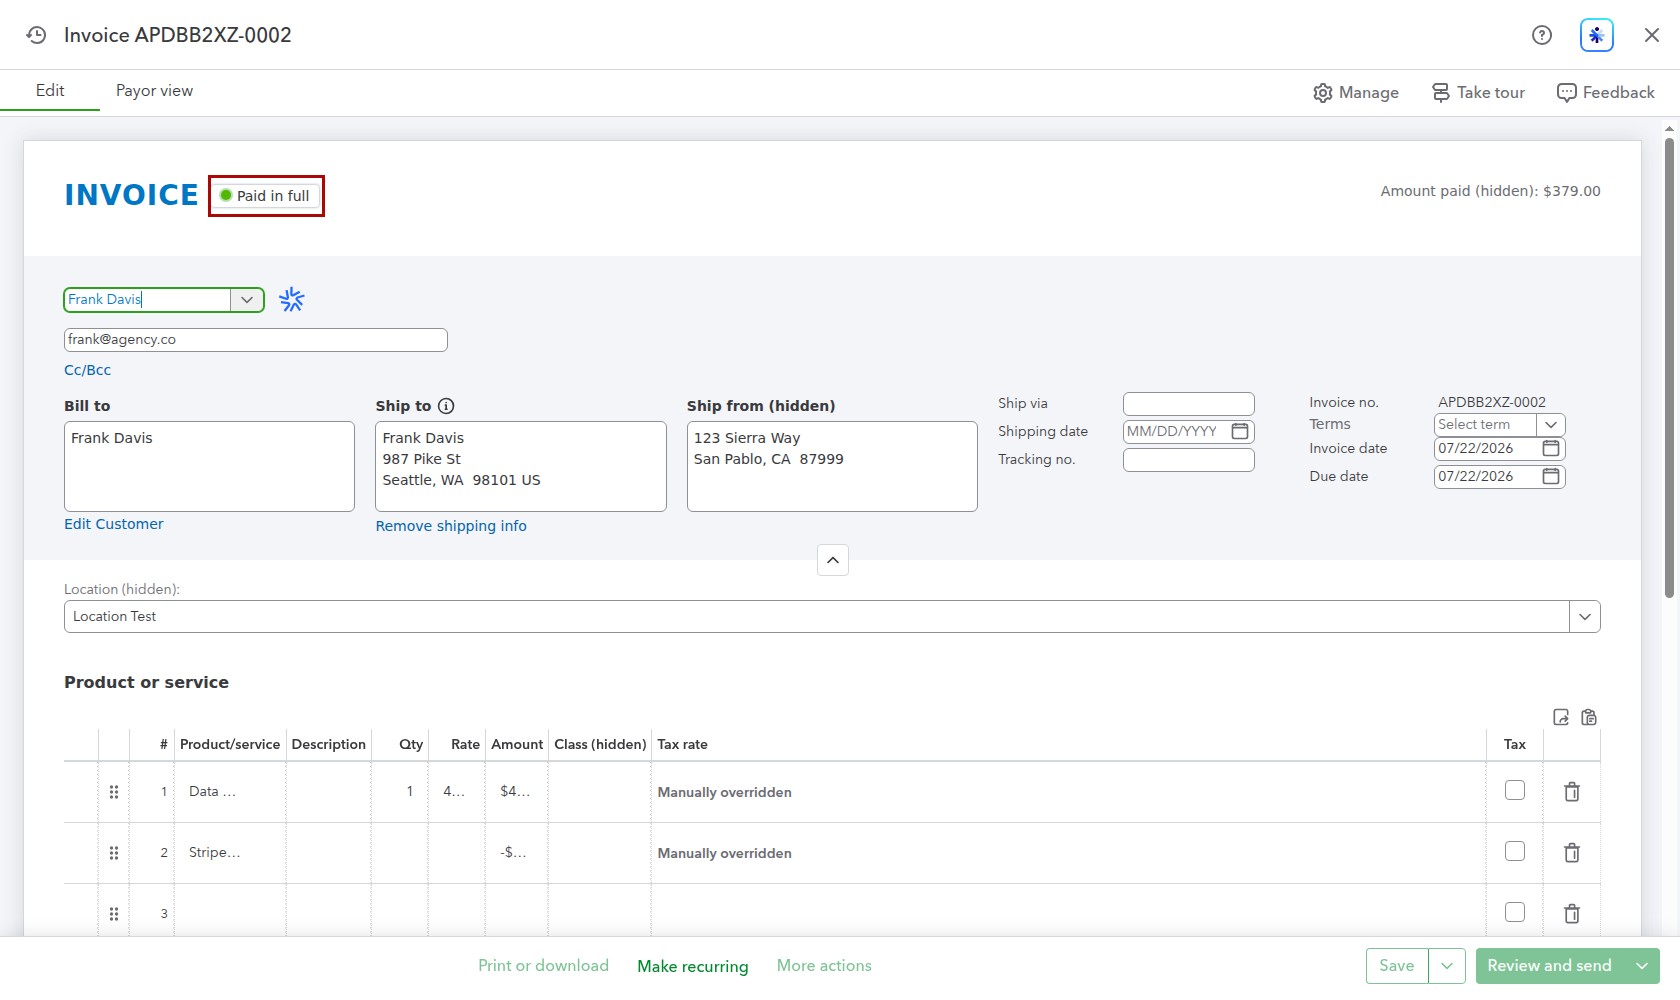
Task: Click the Qty cell in row 1
Action: tap(400, 792)
